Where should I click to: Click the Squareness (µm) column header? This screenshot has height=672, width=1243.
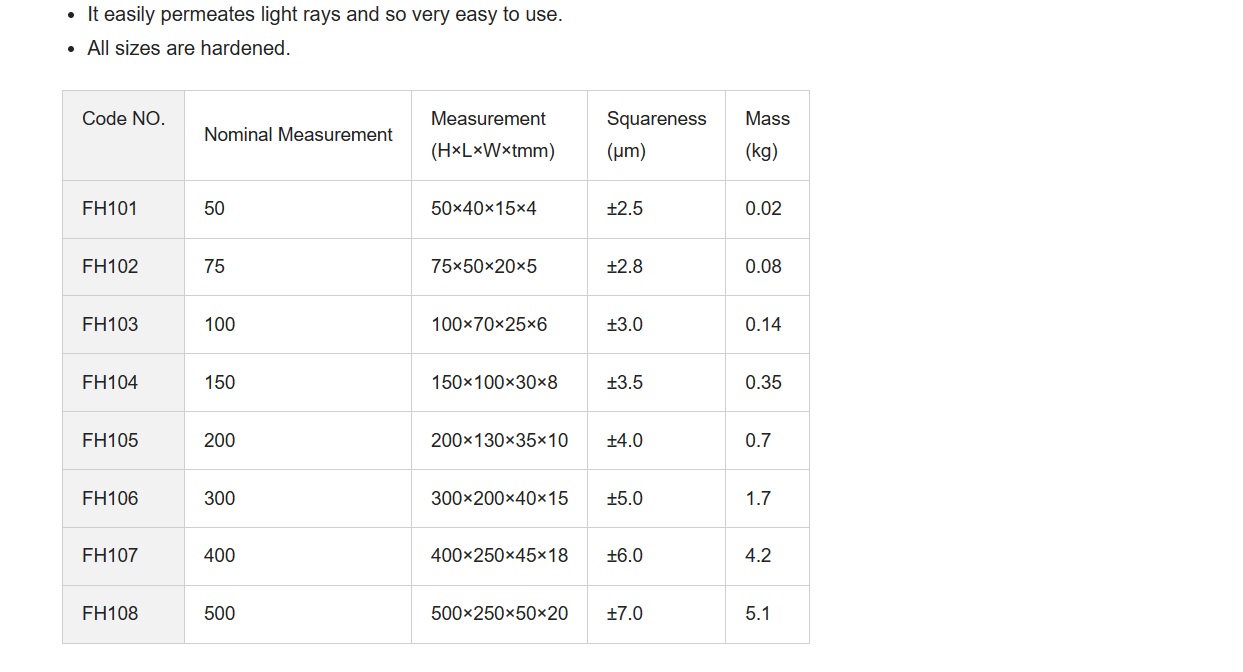656,135
